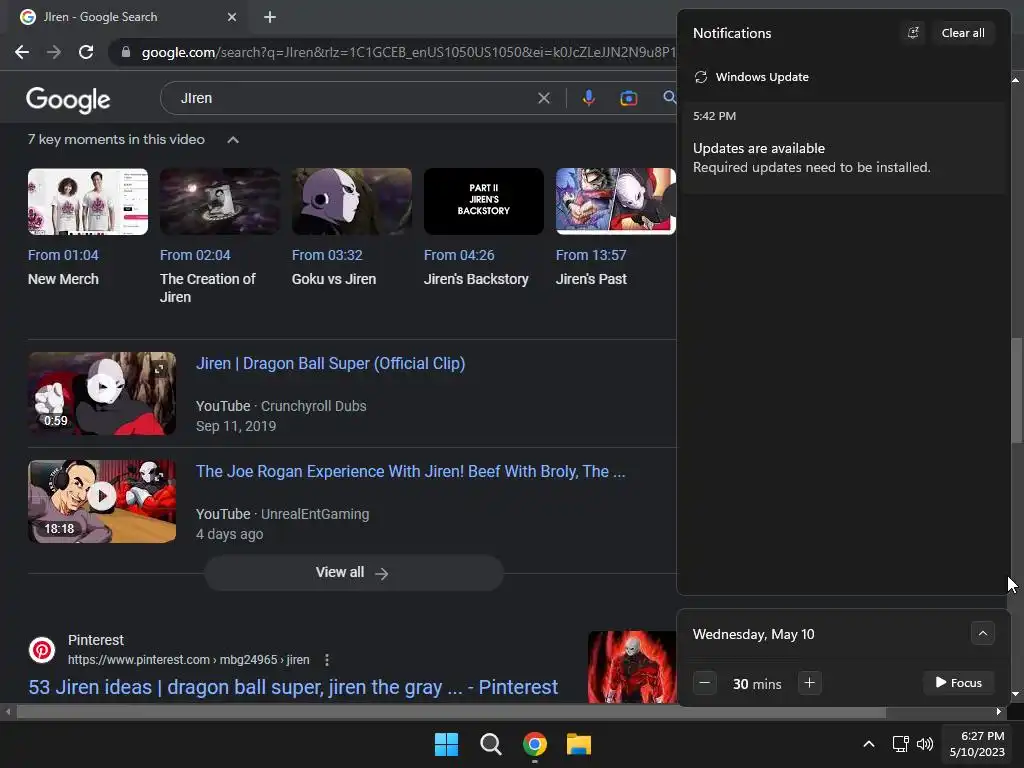Click the From 13:57 timestamp link
1024x768 pixels.
[591, 255]
